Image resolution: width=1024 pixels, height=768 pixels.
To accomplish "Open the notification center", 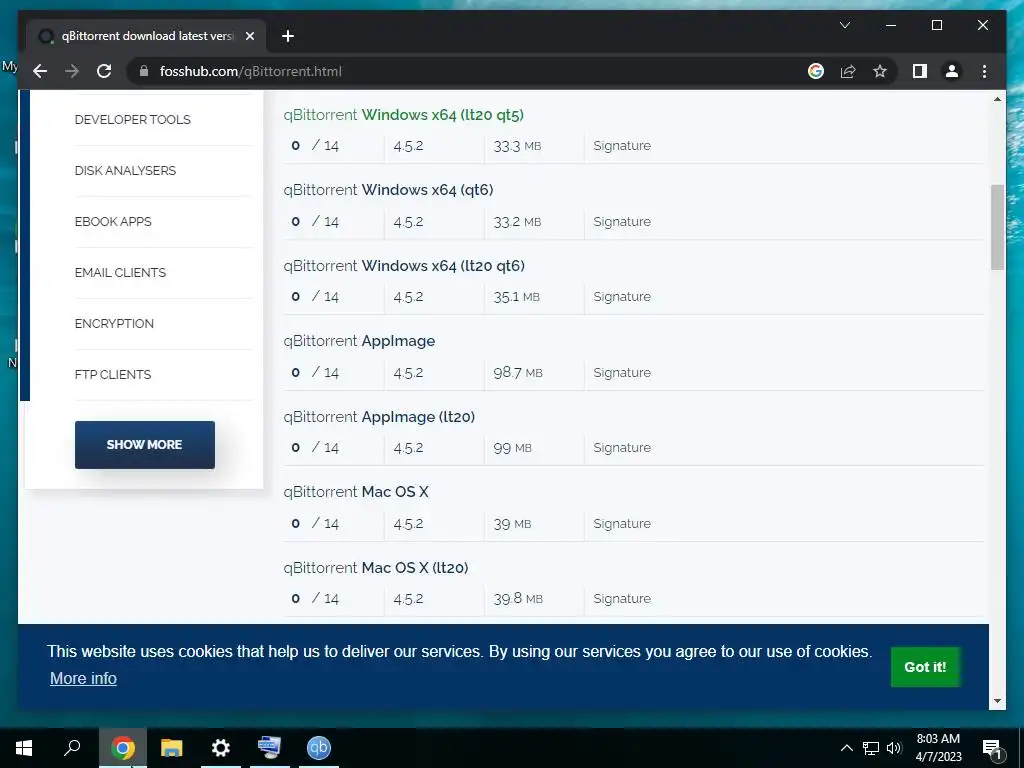I will (x=992, y=748).
